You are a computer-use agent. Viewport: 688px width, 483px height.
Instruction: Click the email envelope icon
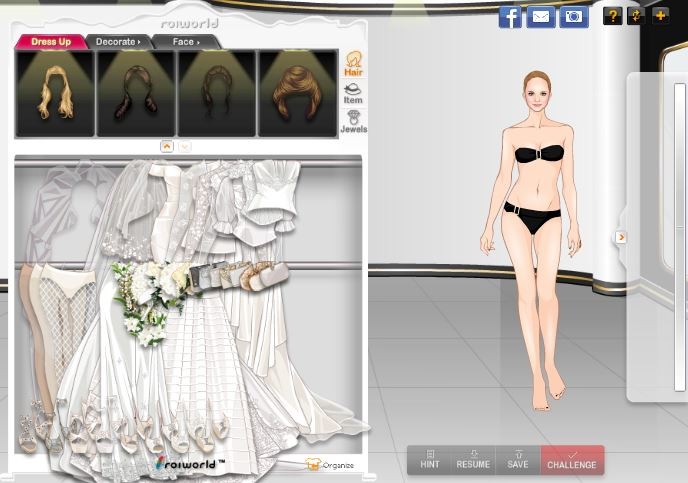click(541, 16)
